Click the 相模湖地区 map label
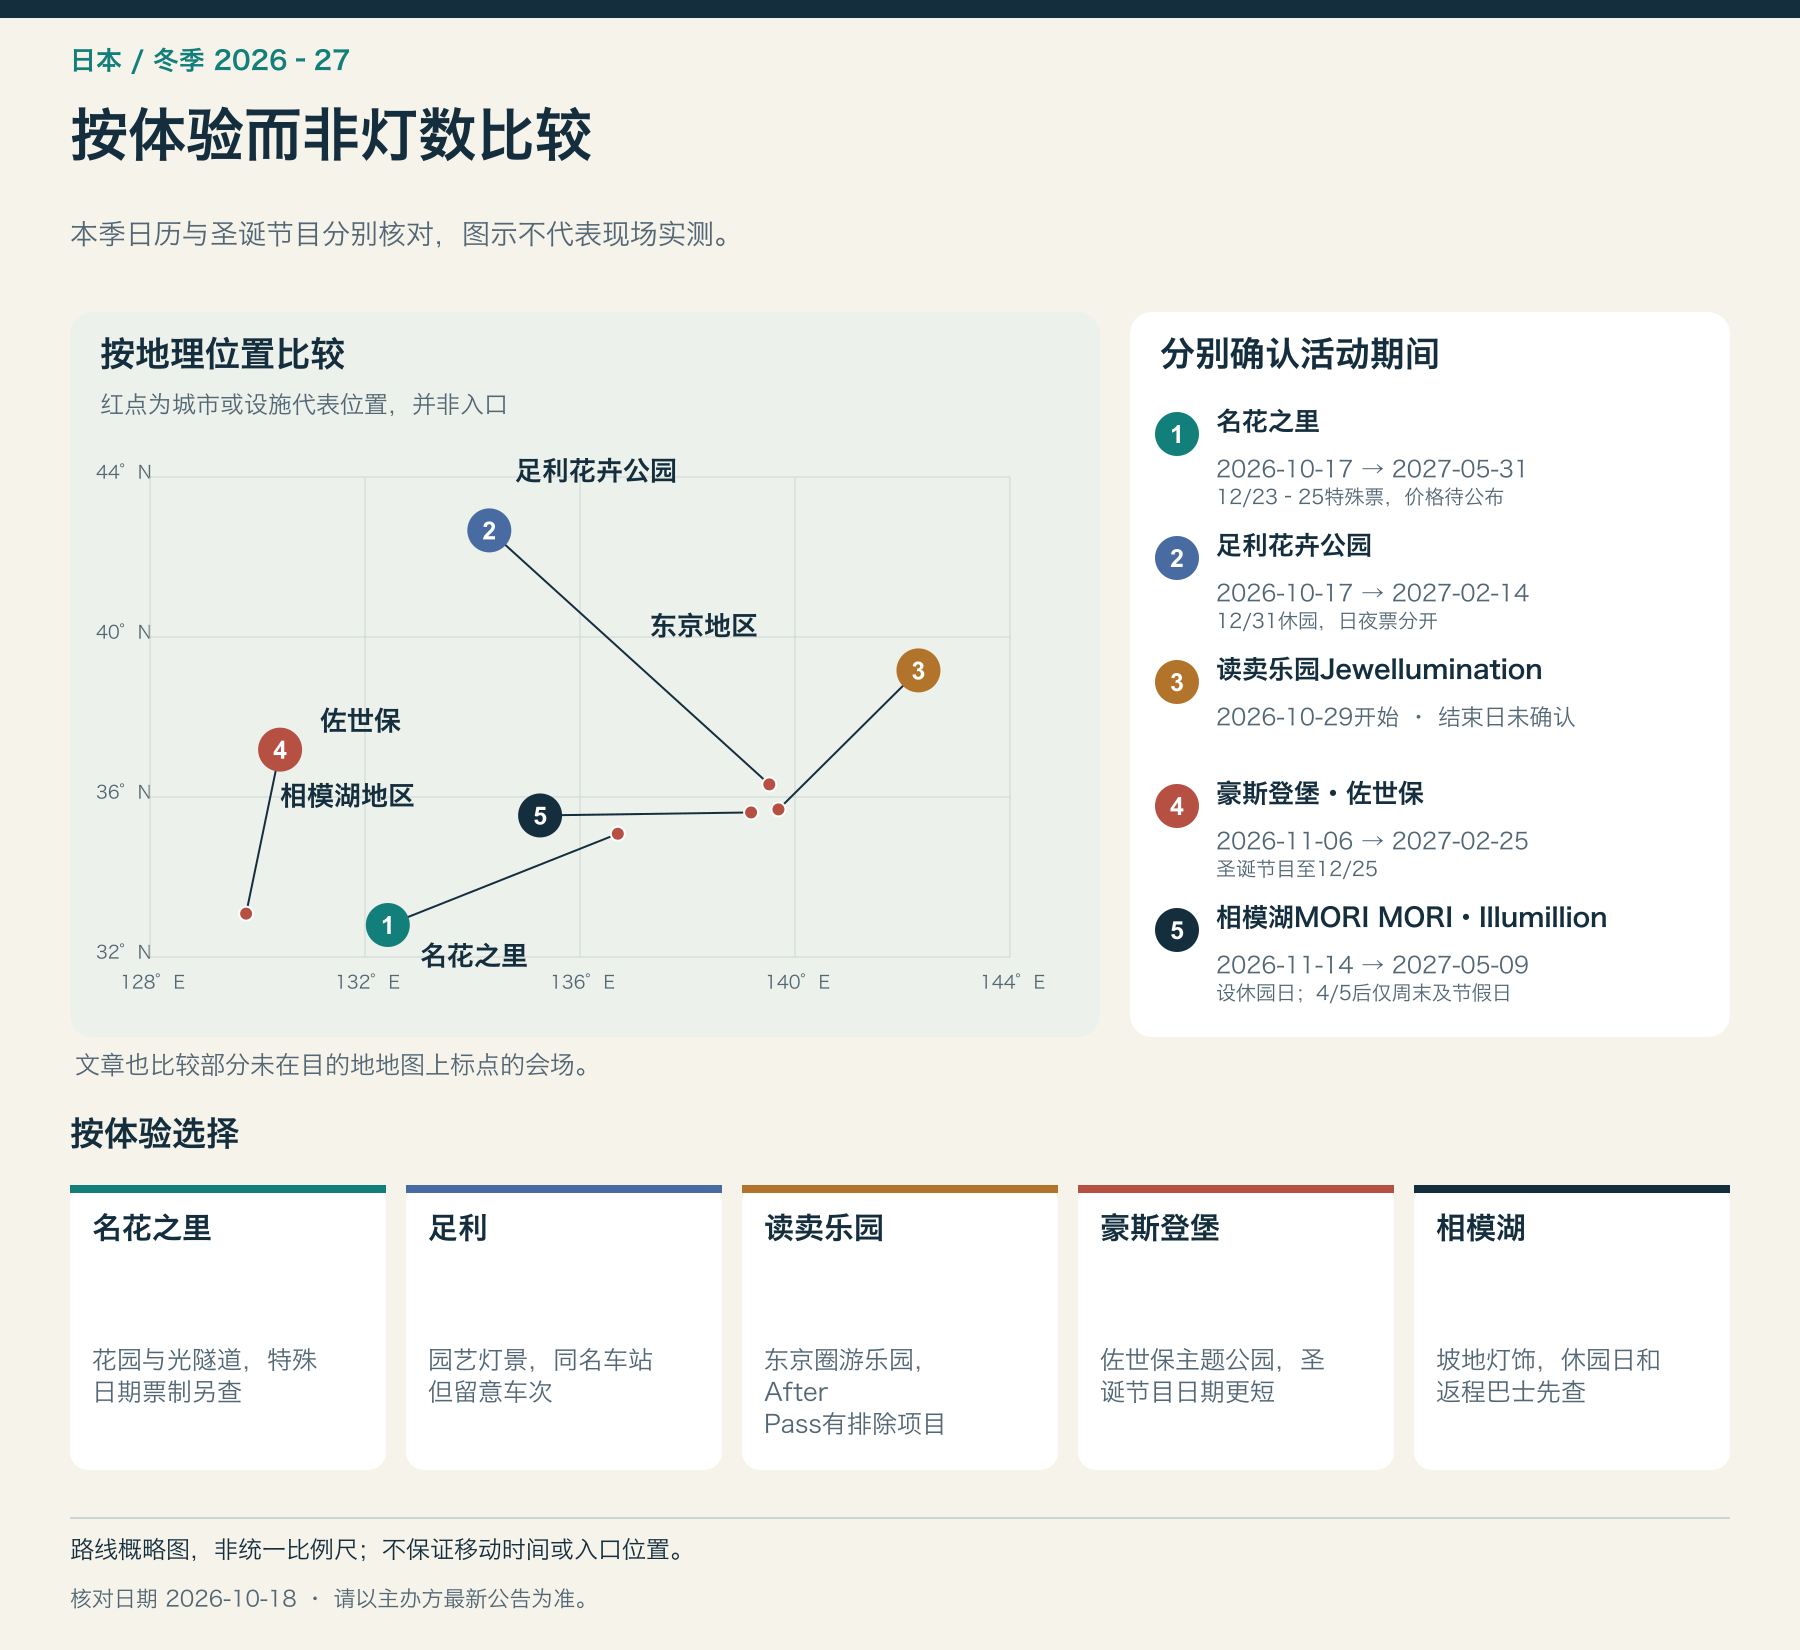 coord(347,795)
